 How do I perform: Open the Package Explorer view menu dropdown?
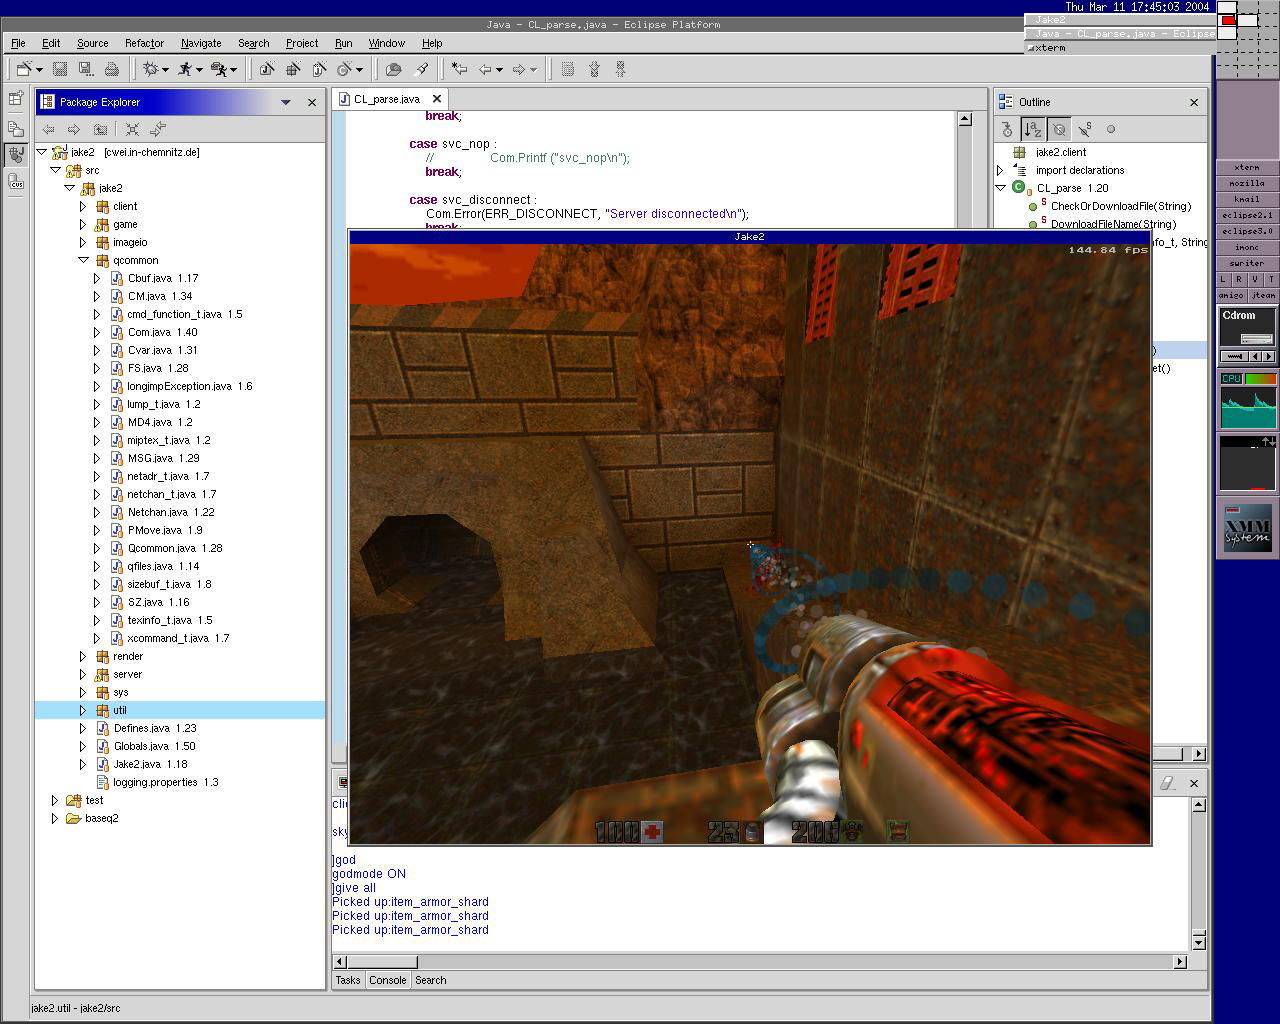(x=285, y=102)
